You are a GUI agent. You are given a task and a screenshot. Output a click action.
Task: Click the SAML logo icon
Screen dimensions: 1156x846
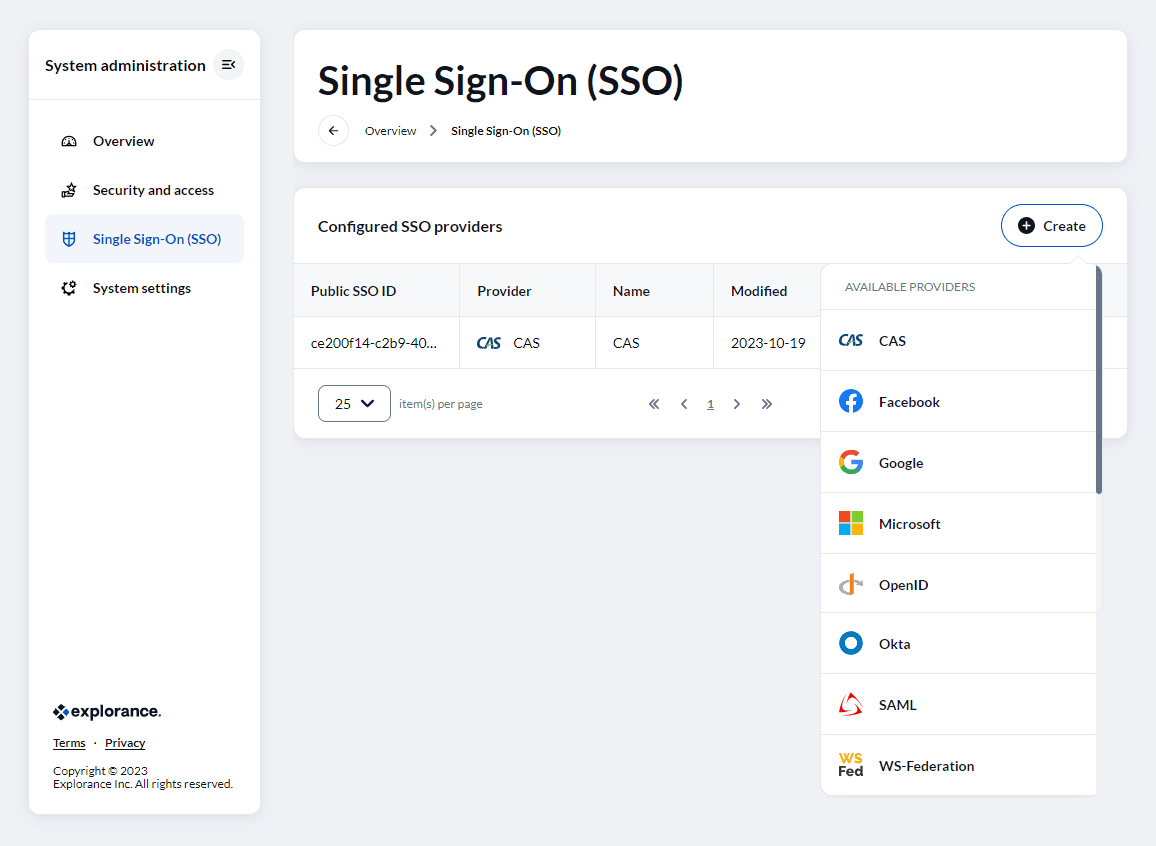tap(851, 705)
